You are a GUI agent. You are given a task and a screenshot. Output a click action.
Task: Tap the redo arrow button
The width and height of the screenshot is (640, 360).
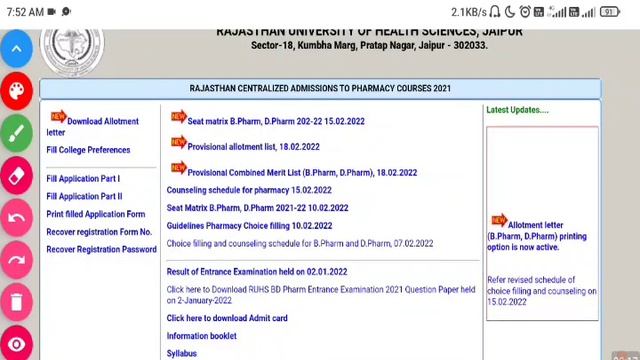[x=16, y=260]
